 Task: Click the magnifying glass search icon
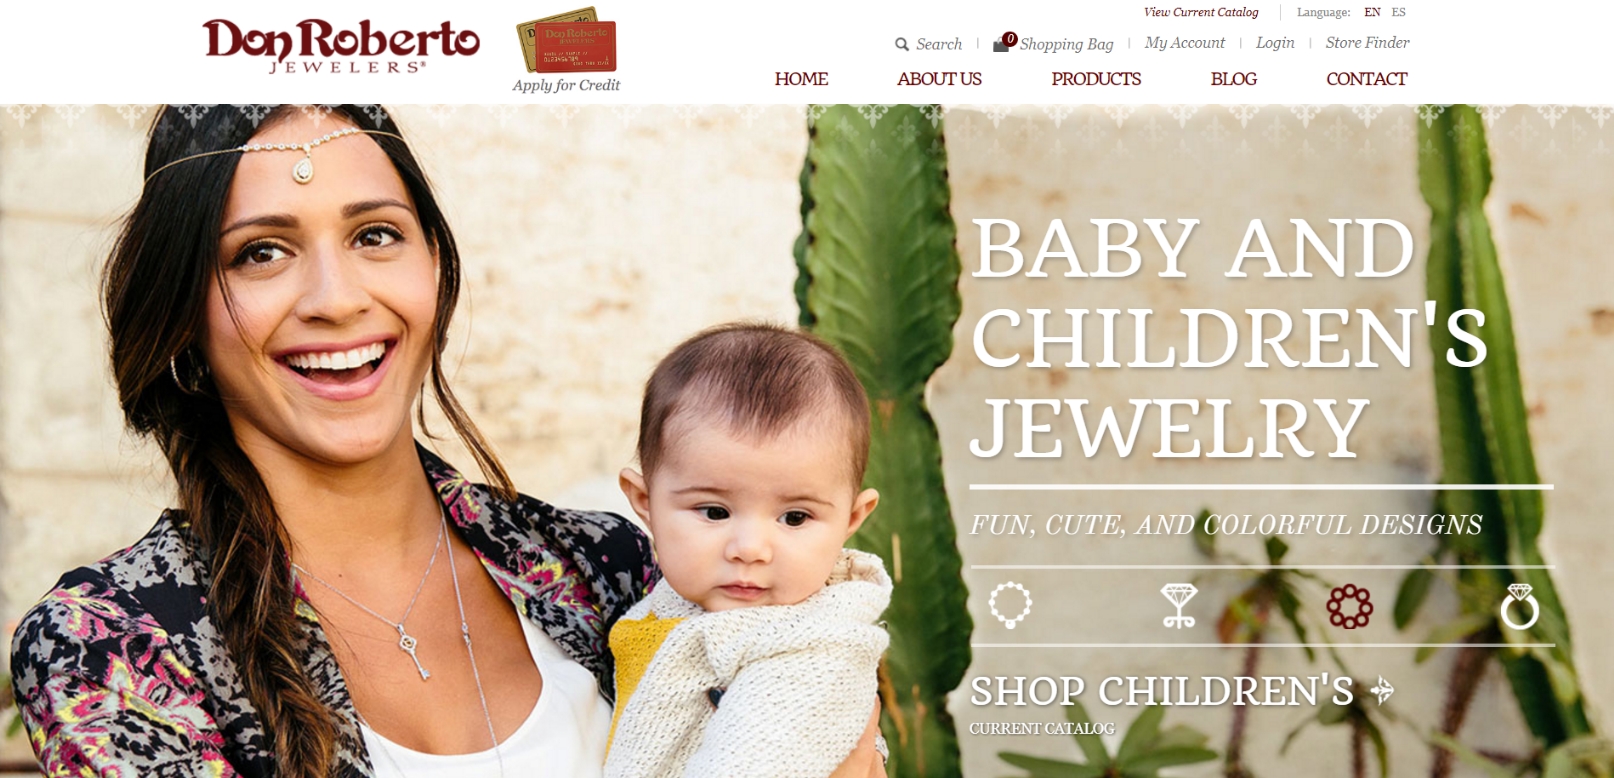point(902,44)
